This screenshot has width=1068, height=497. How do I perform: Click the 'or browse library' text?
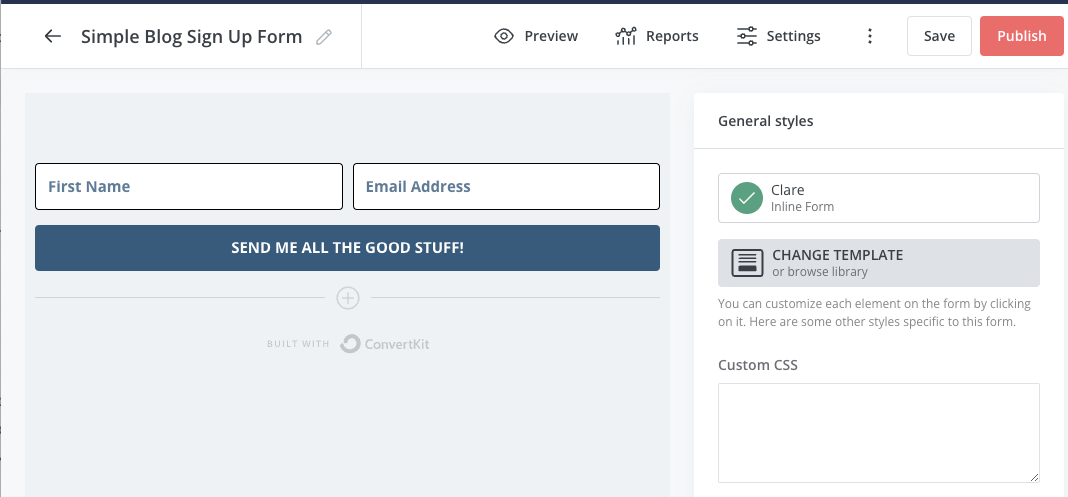pyautogui.click(x=820, y=272)
